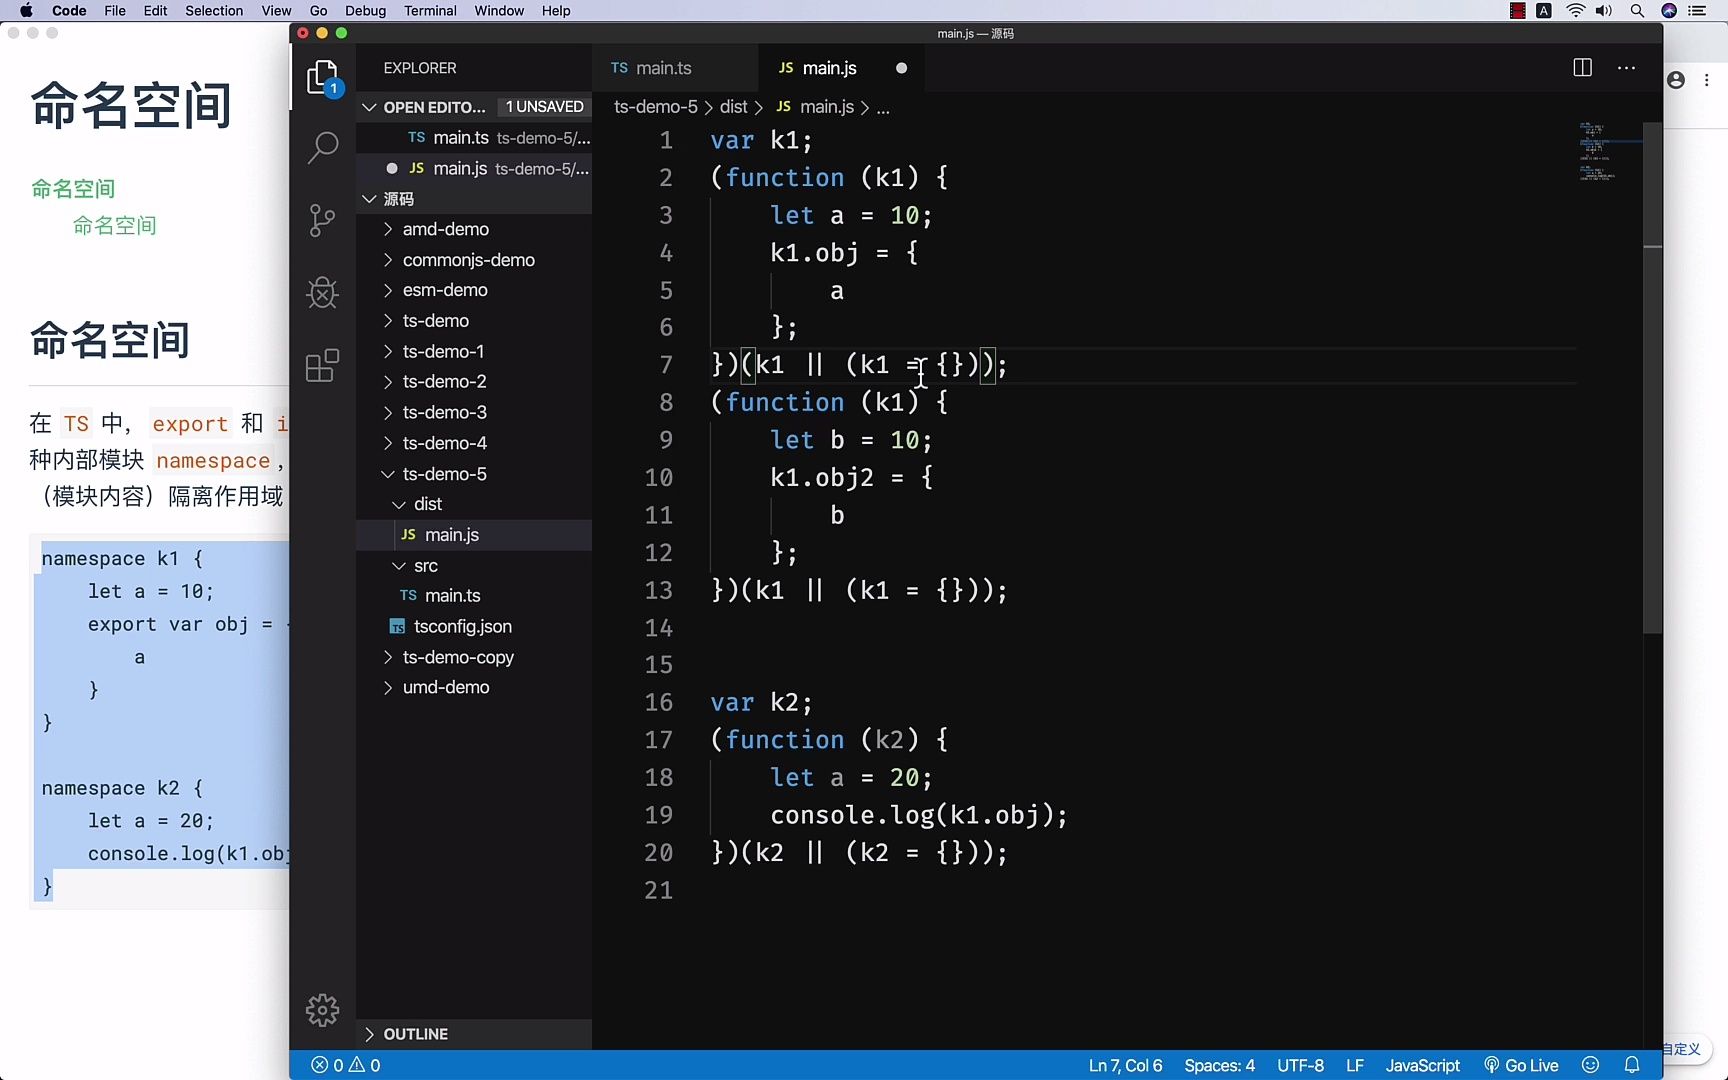This screenshot has height=1080, width=1728.
Task: Click the dist breadcrumb segment
Action: (x=733, y=107)
